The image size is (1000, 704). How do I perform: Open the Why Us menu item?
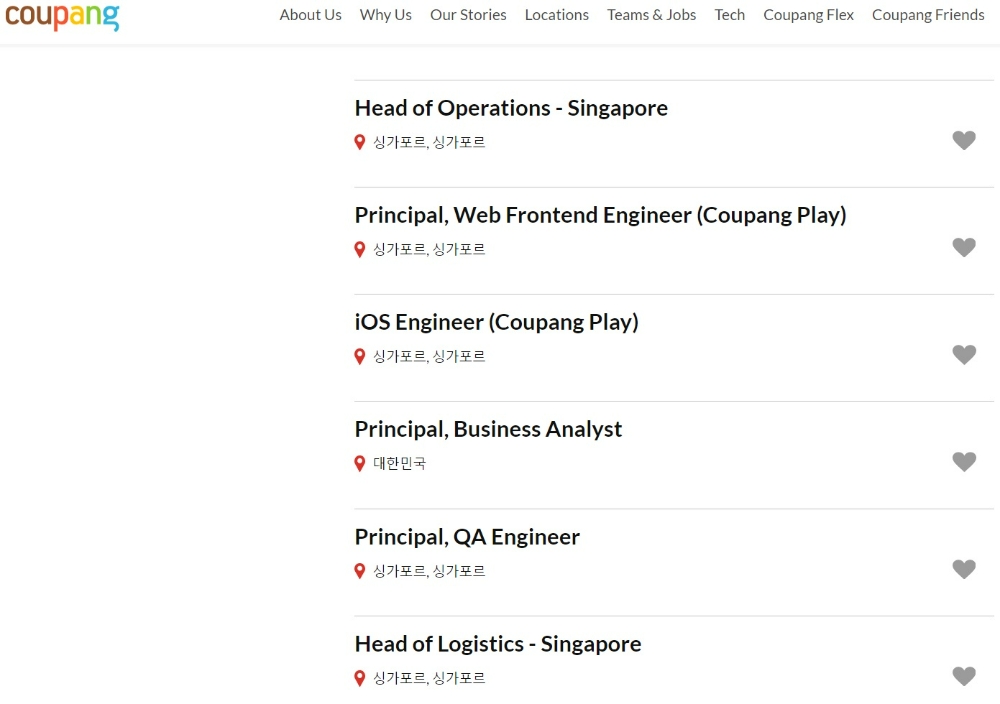pos(386,15)
